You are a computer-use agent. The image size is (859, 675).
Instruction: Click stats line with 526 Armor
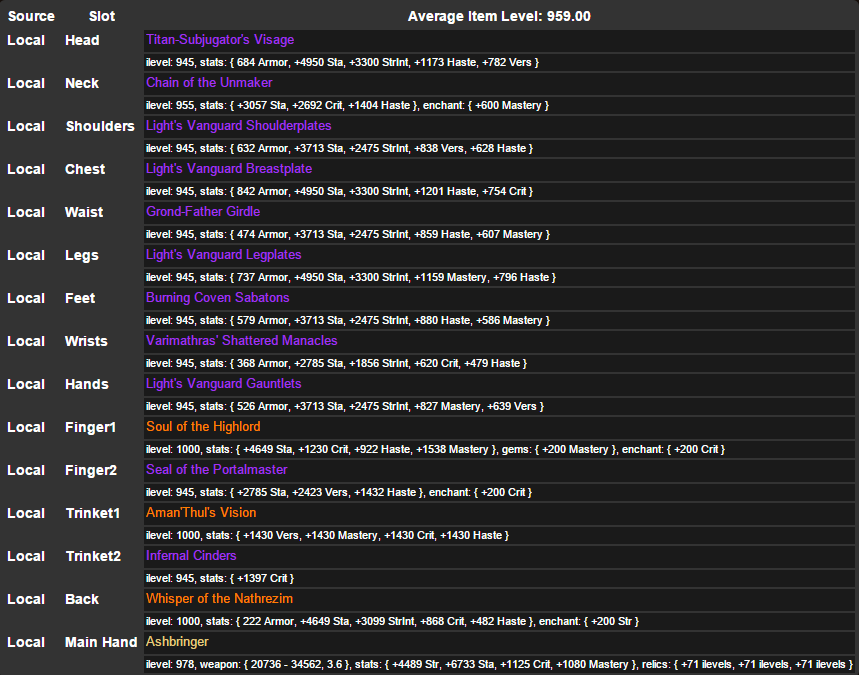(x=345, y=407)
